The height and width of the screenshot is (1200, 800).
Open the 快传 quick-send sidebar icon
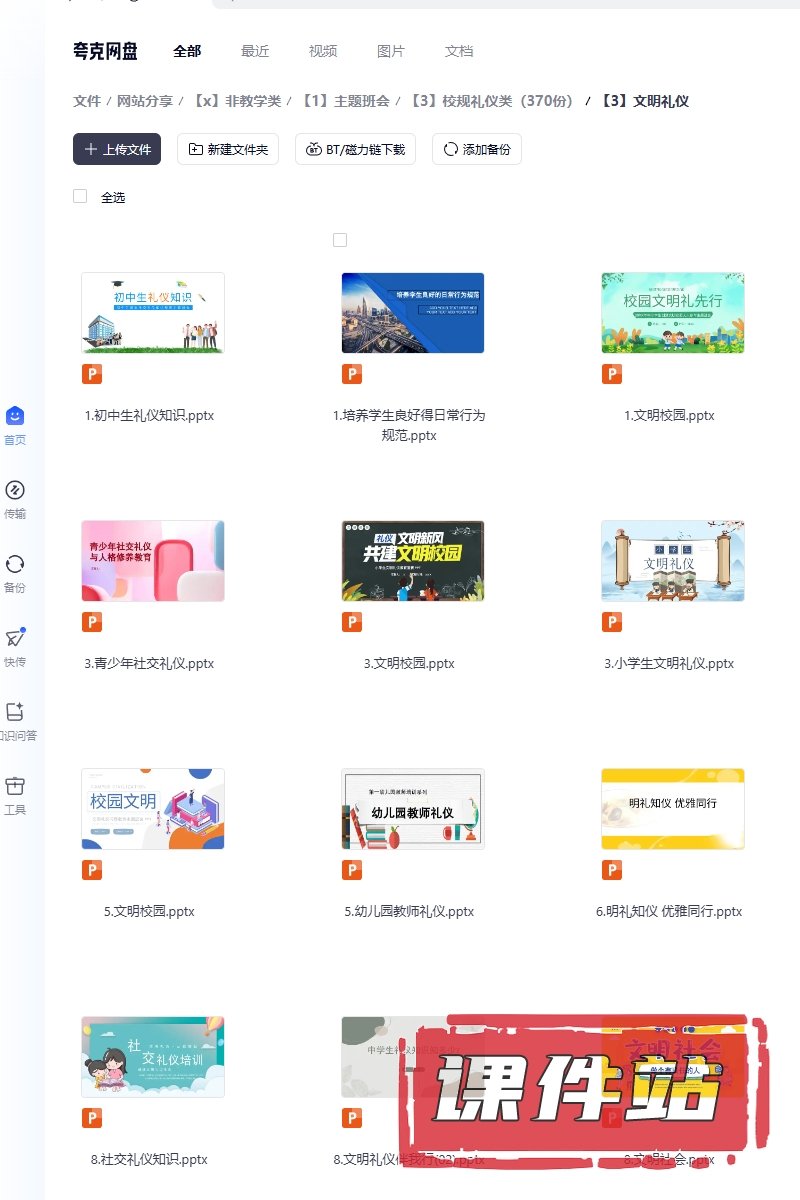point(15,638)
